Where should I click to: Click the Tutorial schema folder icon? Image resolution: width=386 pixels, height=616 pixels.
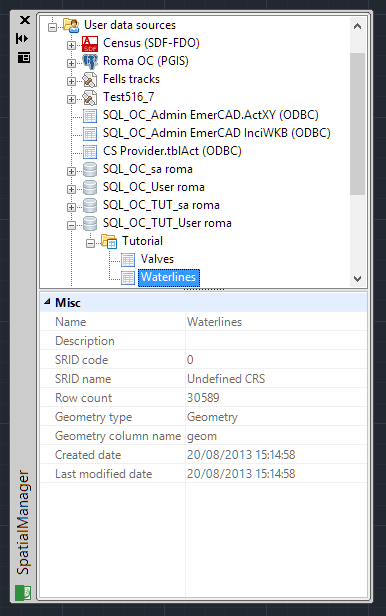109,242
